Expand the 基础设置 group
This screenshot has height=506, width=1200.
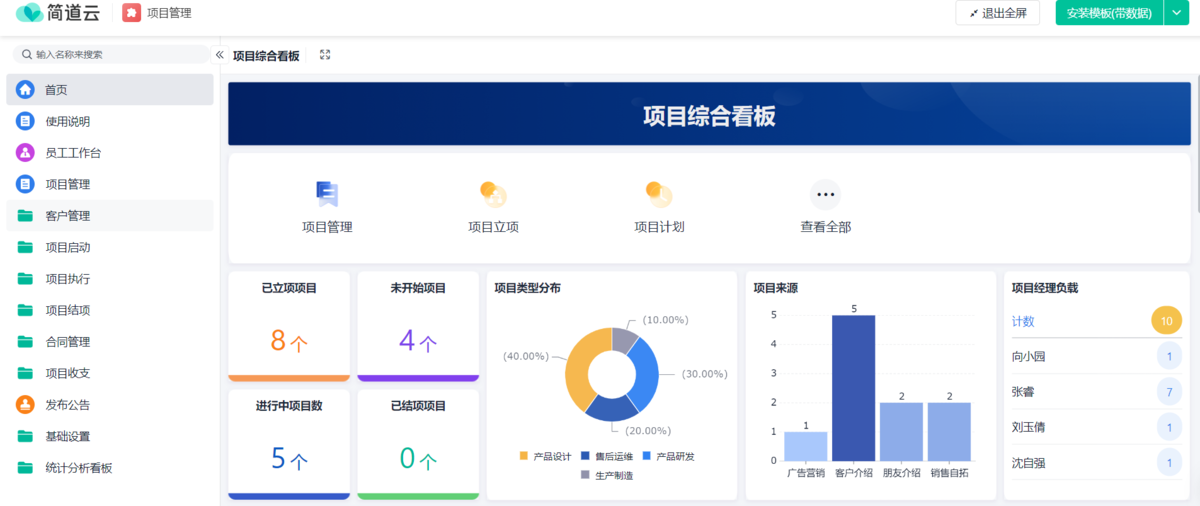[x=110, y=436]
